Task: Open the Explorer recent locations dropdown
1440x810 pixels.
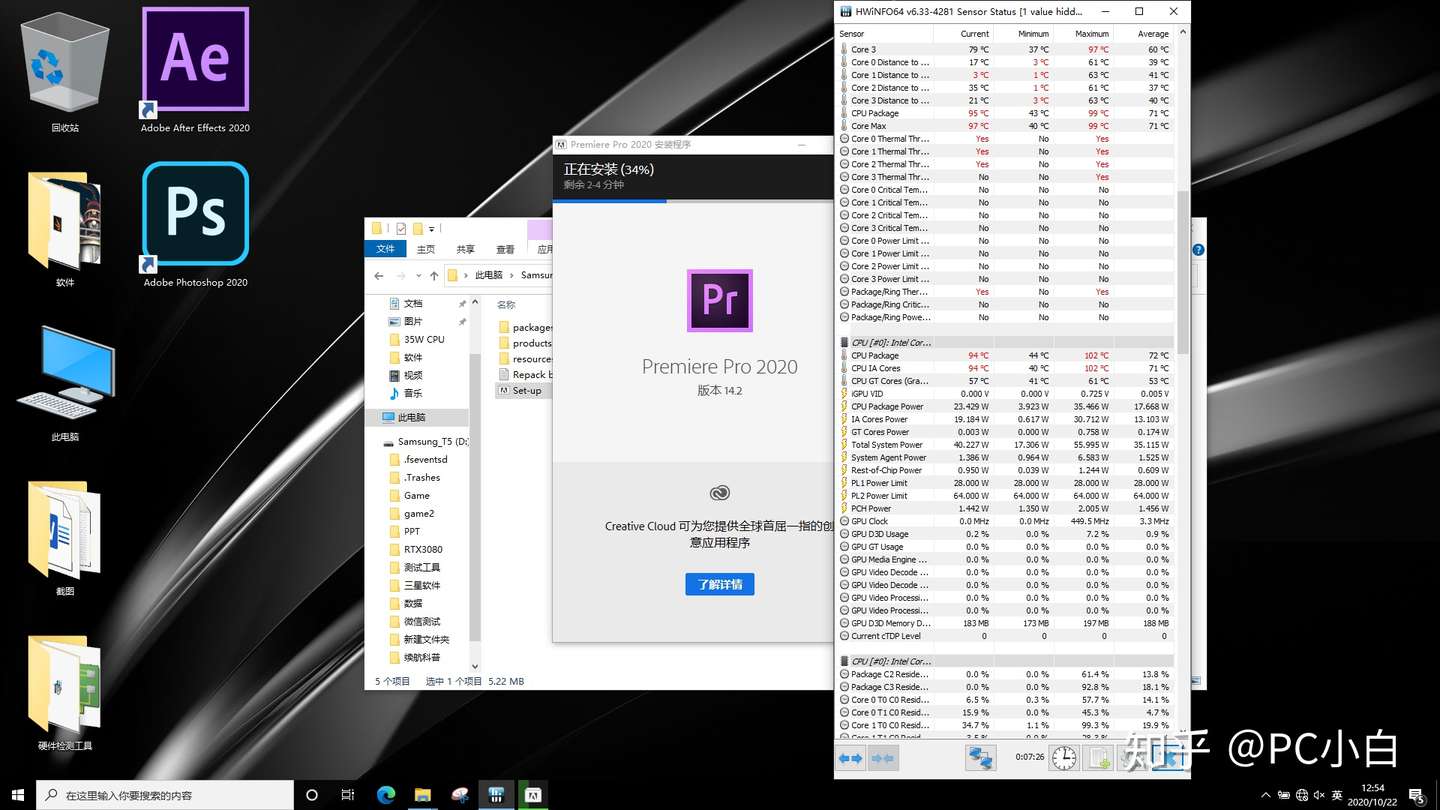Action: pos(417,276)
